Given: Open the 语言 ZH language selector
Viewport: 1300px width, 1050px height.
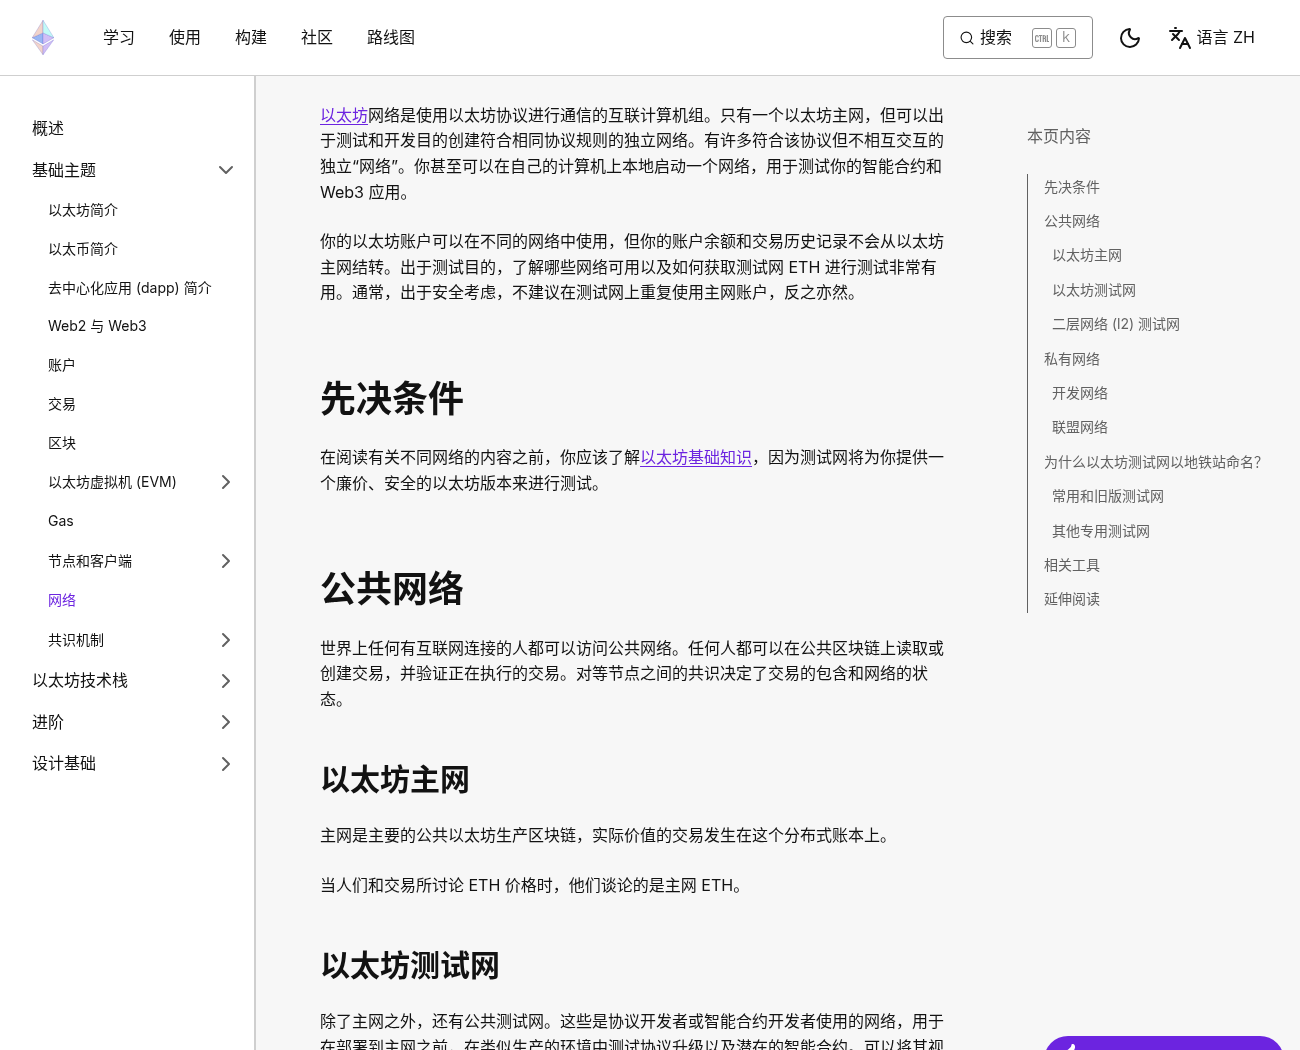Looking at the screenshot, I should [x=1212, y=38].
